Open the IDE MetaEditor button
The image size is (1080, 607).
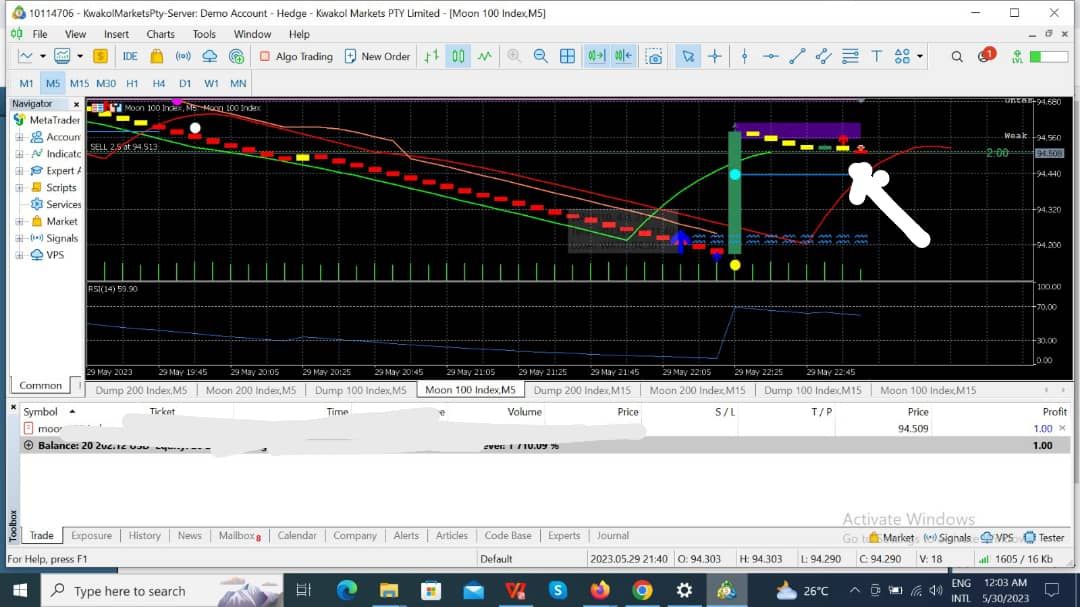[x=129, y=56]
